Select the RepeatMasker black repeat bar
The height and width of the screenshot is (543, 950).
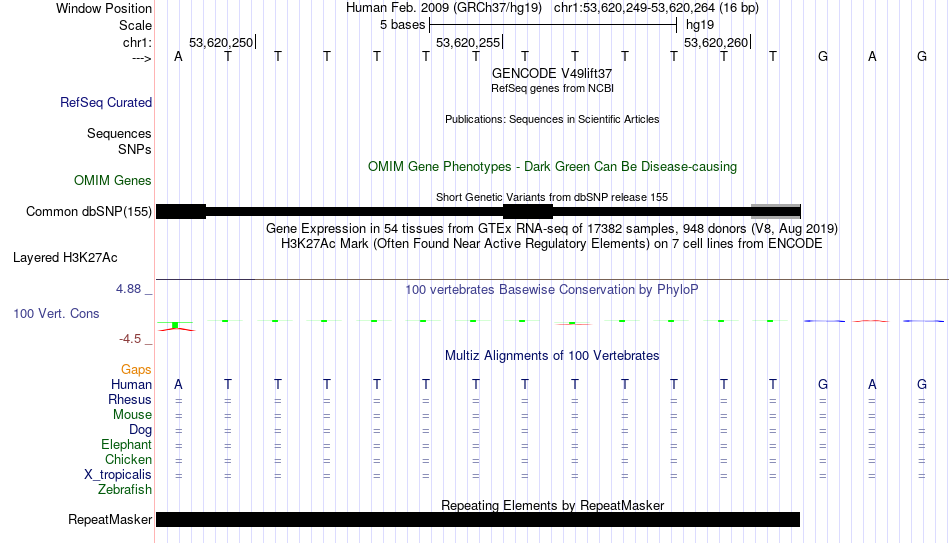pyautogui.click(x=478, y=519)
